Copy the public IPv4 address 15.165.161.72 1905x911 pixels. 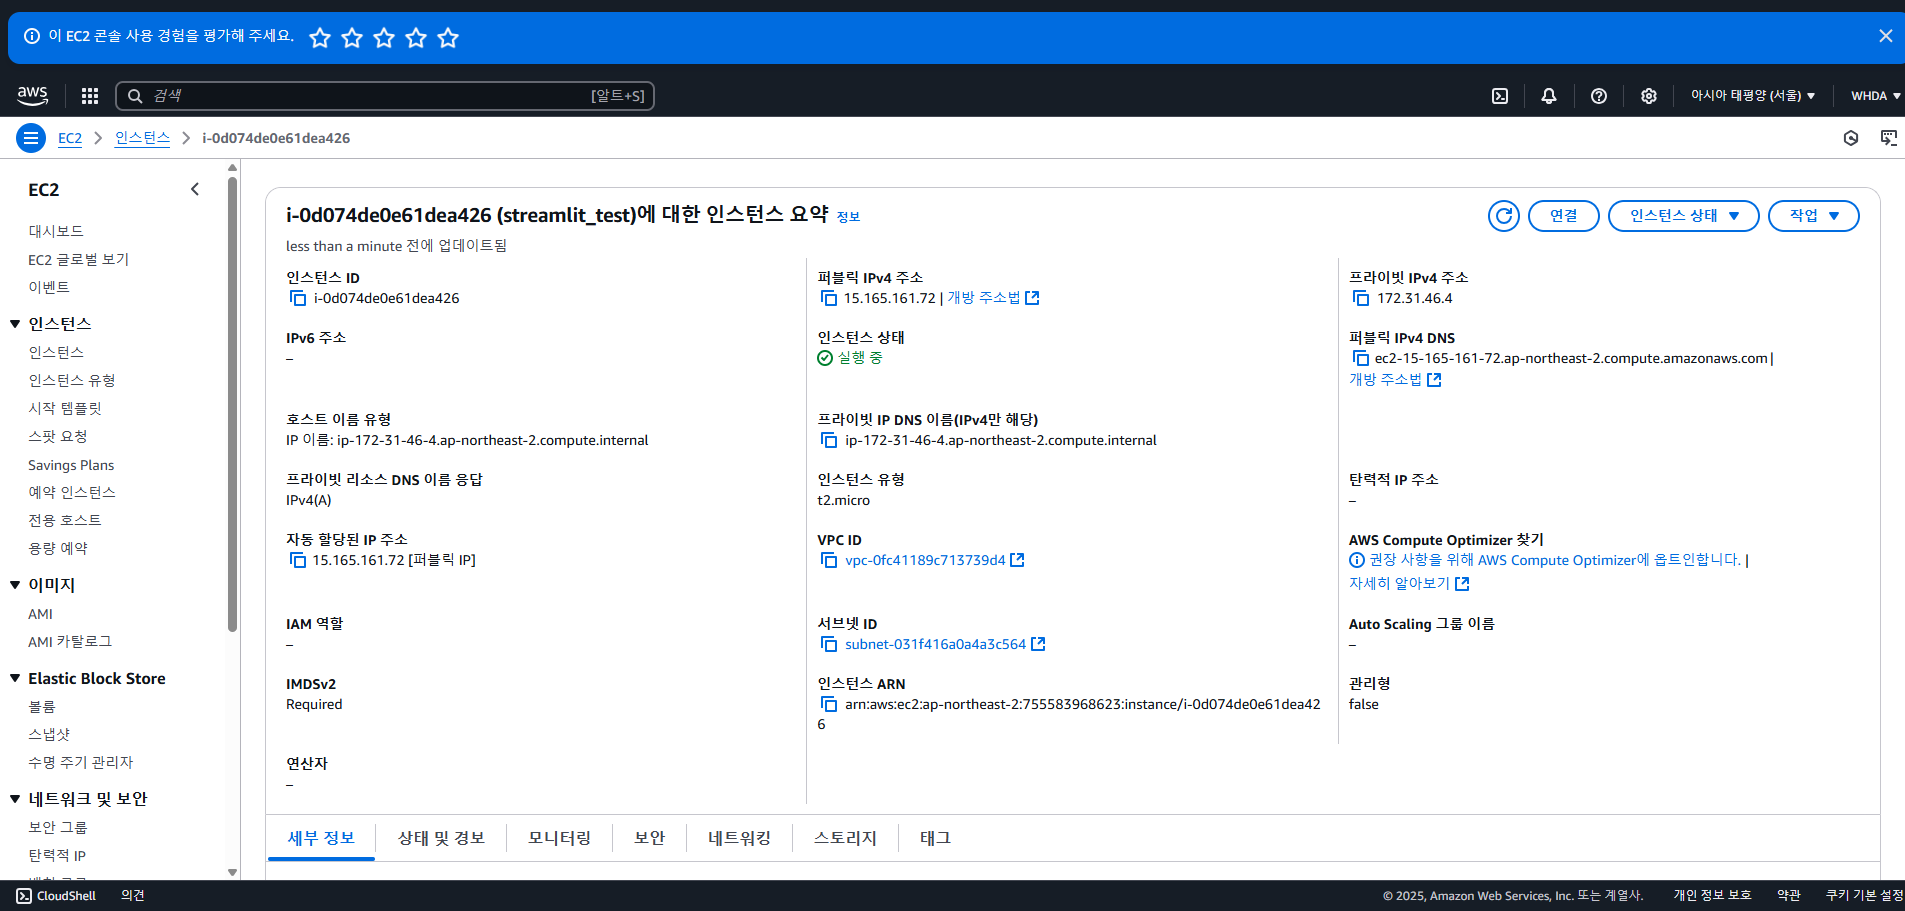(829, 298)
